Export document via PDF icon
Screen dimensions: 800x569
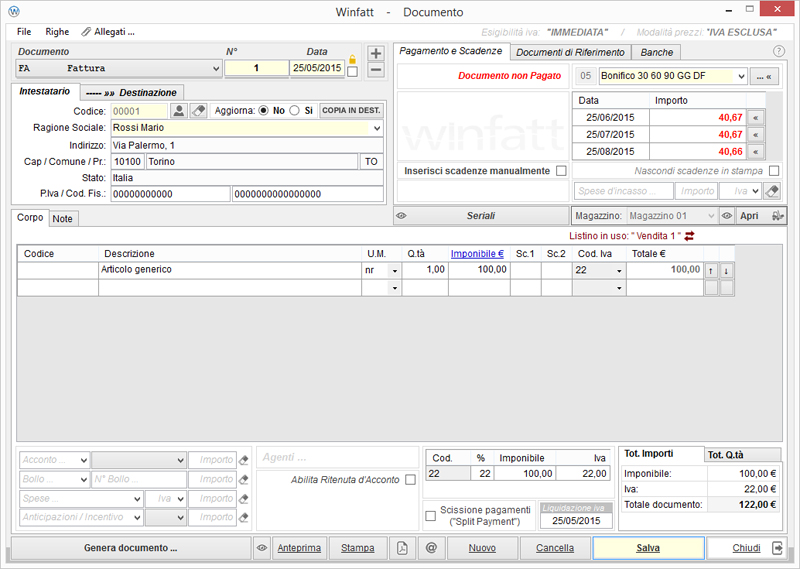[402, 548]
